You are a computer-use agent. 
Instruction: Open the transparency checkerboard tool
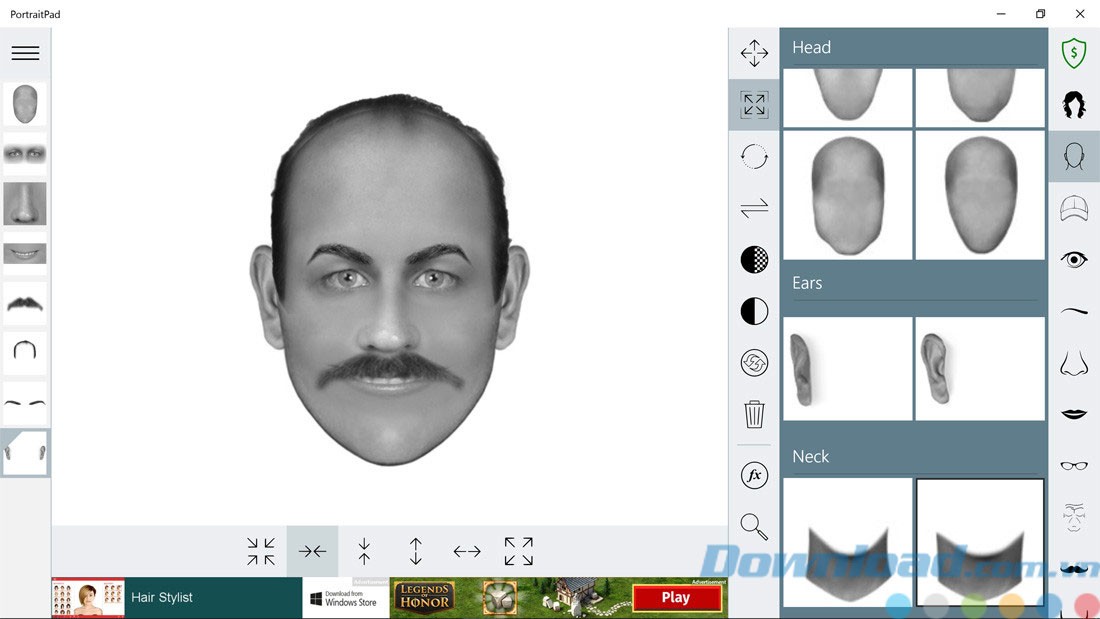(754, 260)
